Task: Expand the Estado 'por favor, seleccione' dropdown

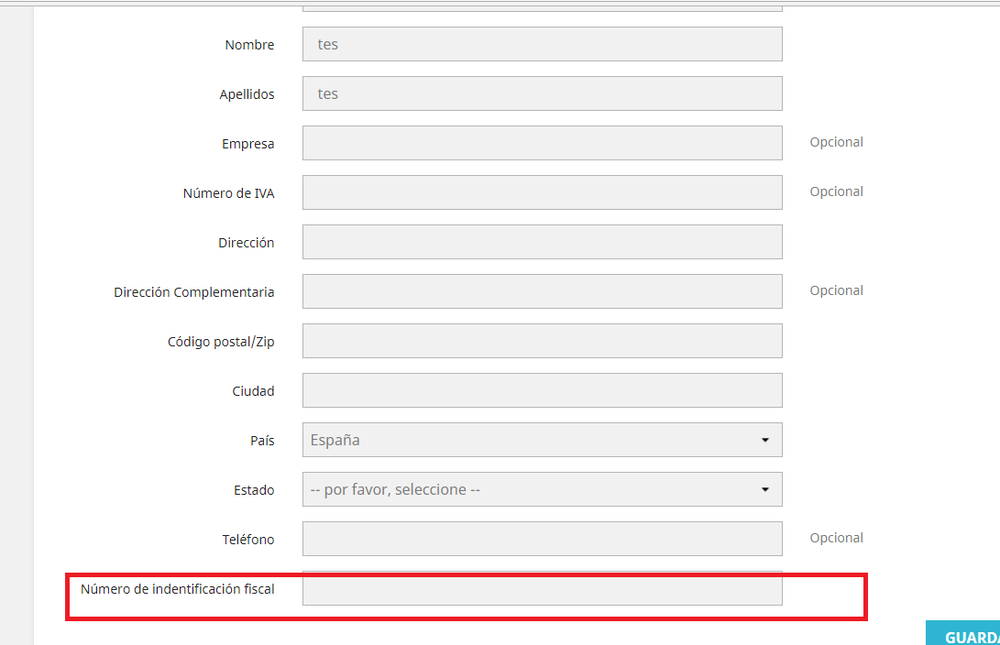Action: [542, 489]
